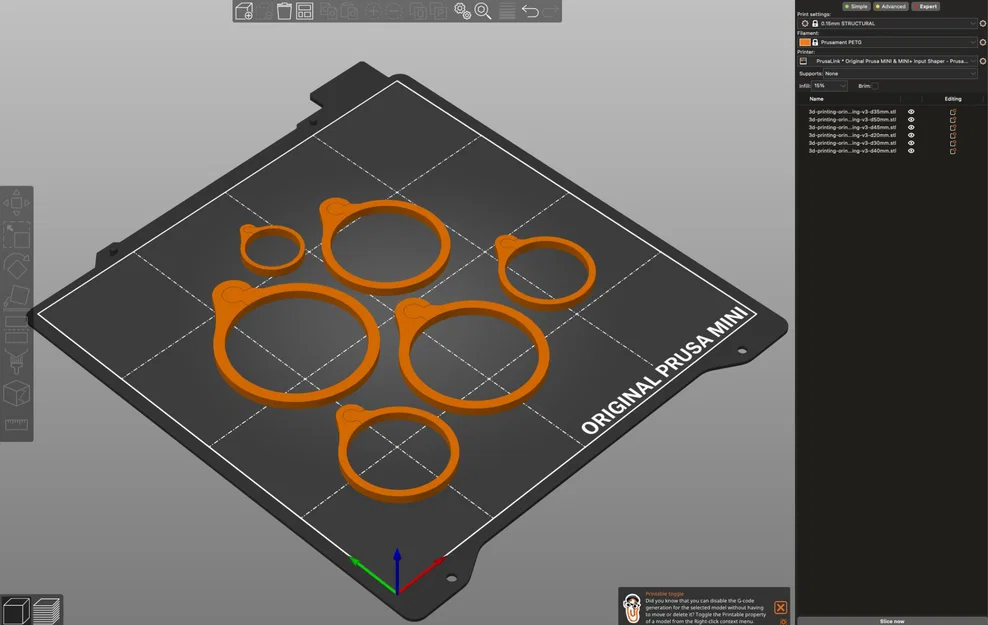Click the Add instance plus icon
Screen dimensions: 988x625
[373, 11]
